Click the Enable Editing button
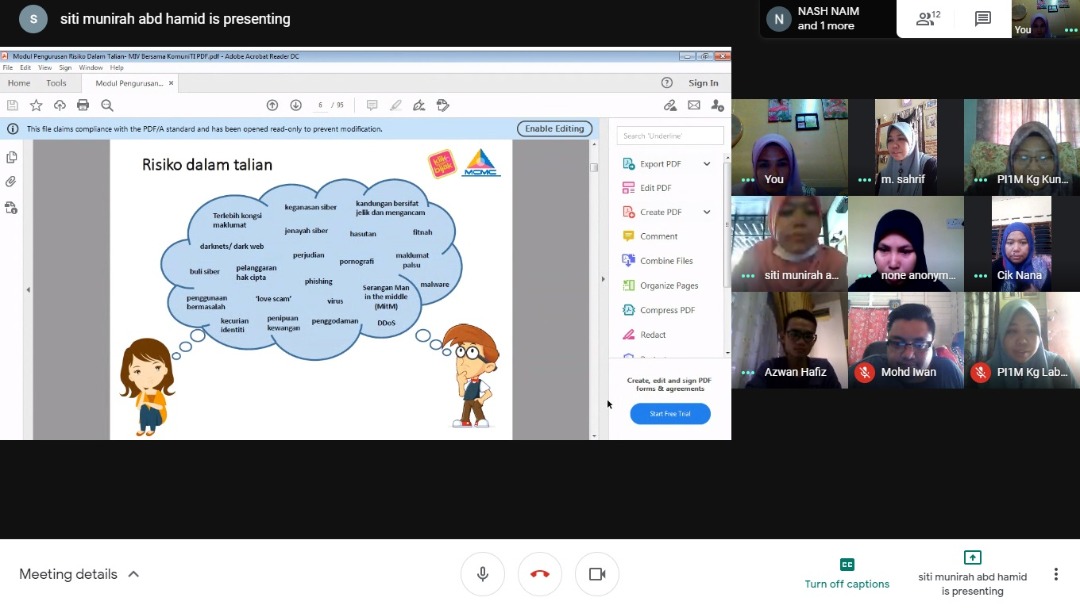Viewport: 1080px width, 609px height. click(x=554, y=129)
